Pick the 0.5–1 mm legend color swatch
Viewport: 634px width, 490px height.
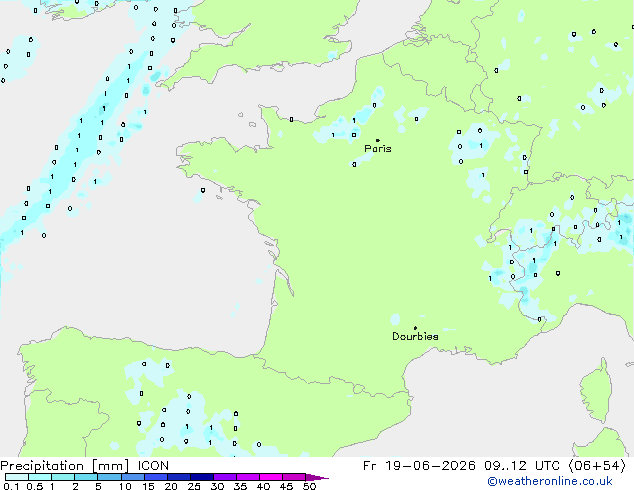click(x=40, y=477)
